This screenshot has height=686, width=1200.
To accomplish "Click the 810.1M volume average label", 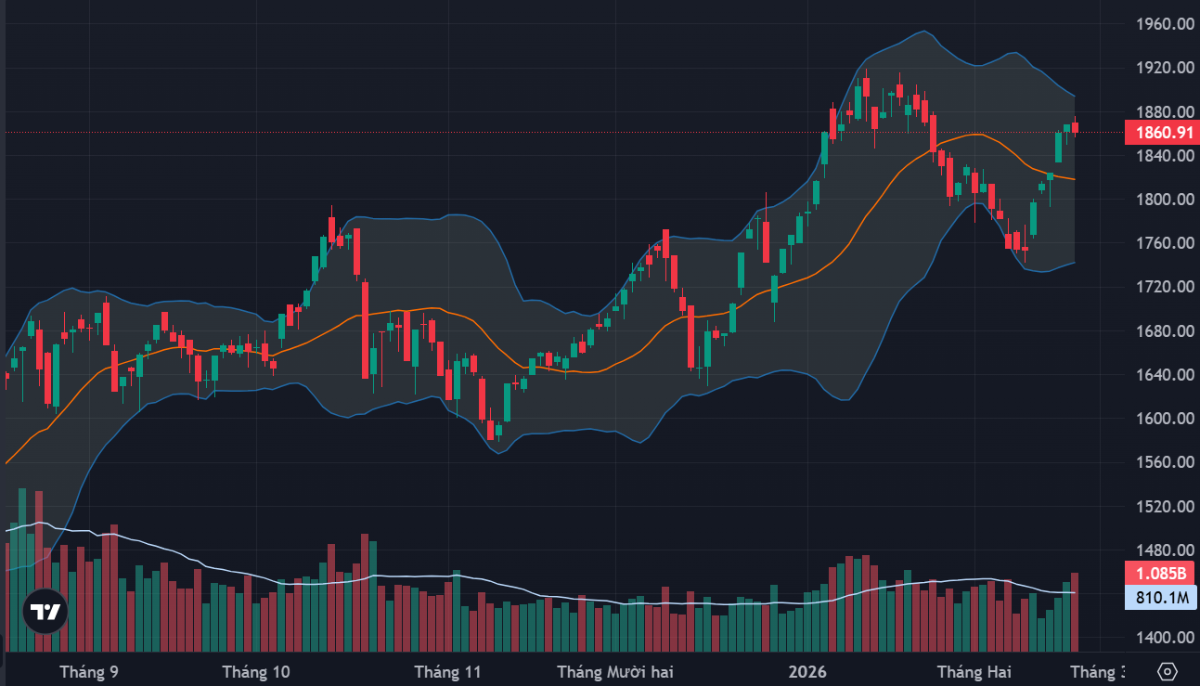I will pyautogui.click(x=1159, y=598).
